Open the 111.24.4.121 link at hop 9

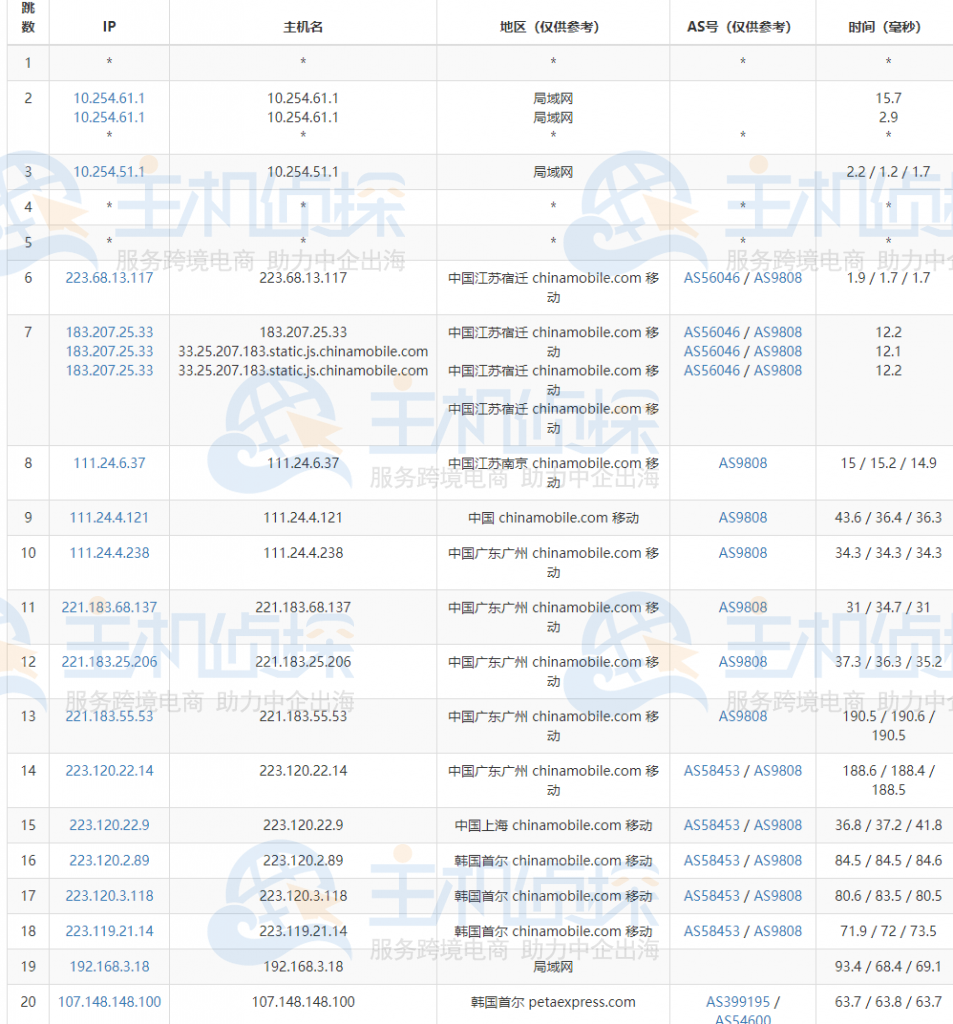108,518
